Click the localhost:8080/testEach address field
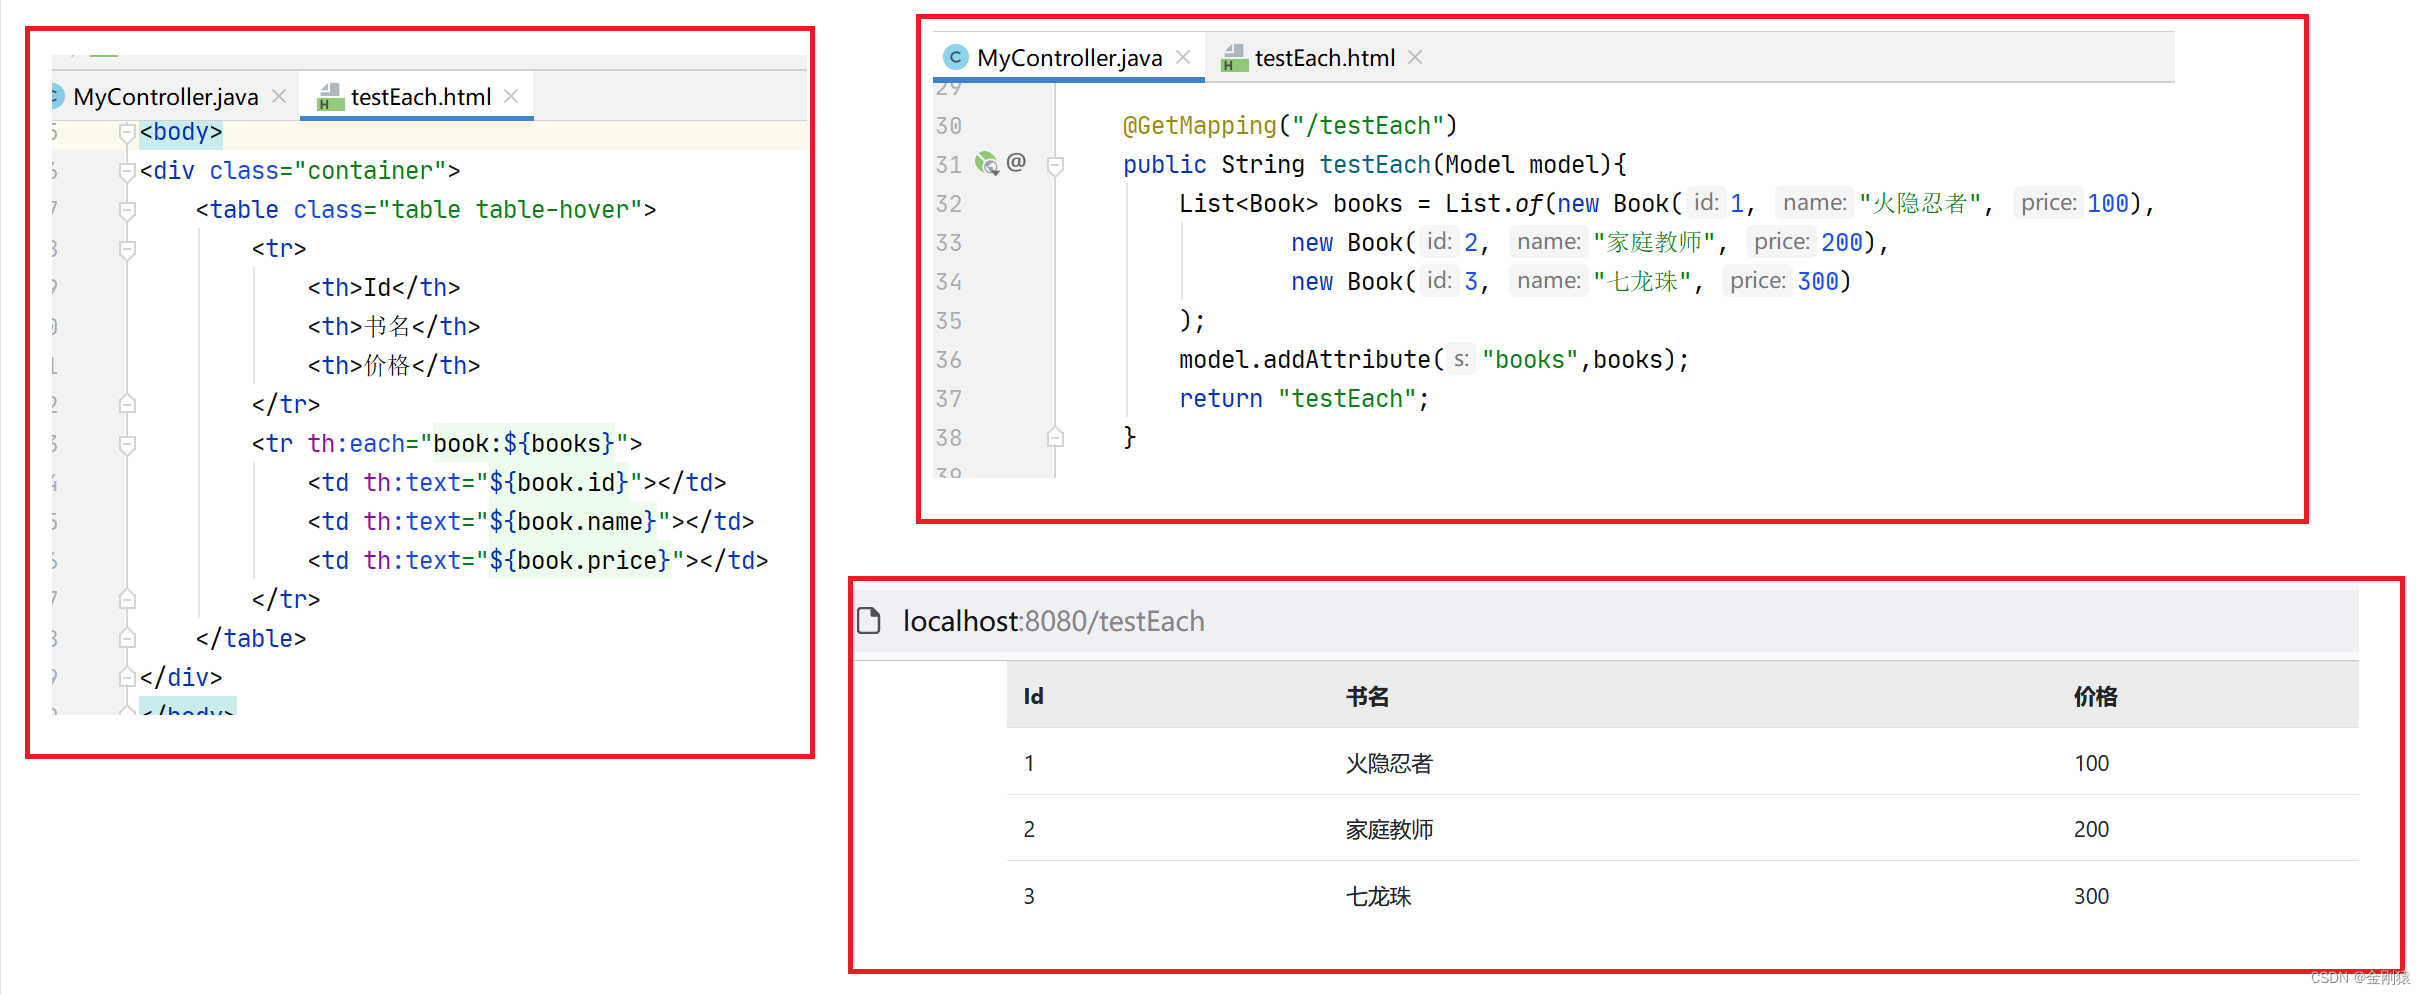 [x=1054, y=621]
